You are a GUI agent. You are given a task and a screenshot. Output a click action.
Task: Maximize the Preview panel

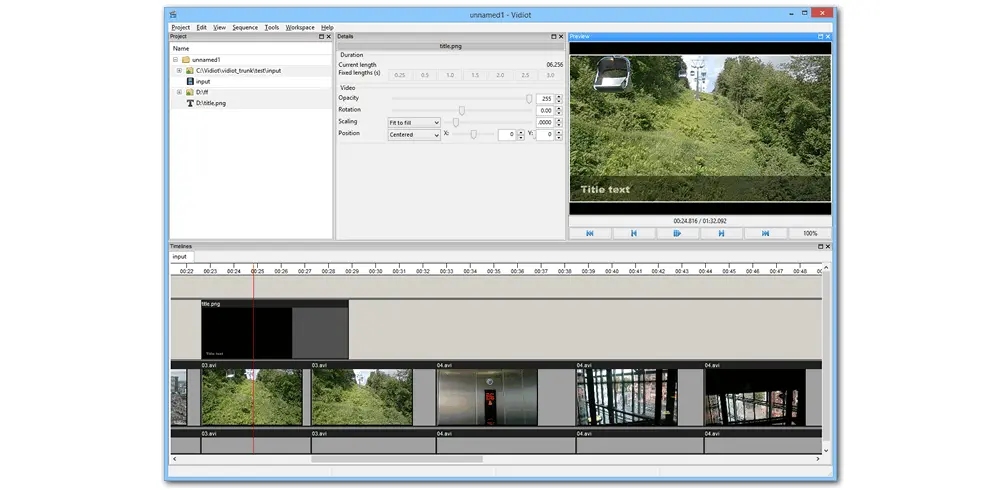click(x=818, y=37)
